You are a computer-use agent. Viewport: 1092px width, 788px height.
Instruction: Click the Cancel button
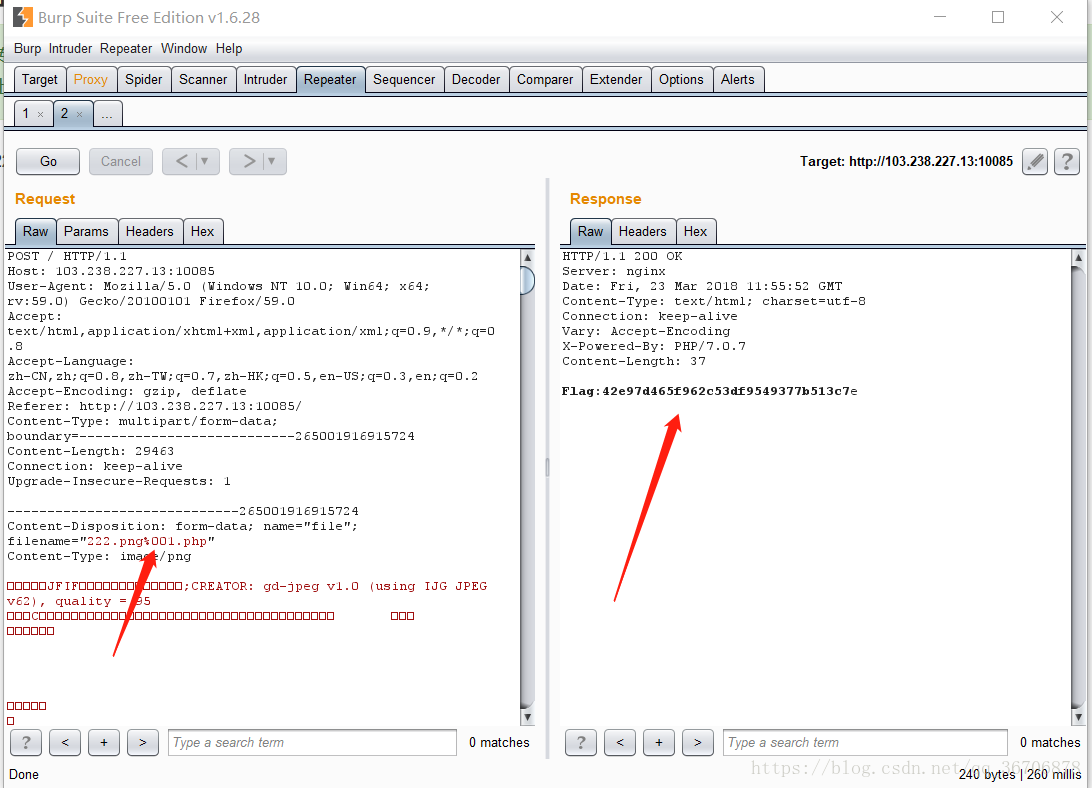(x=120, y=162)
